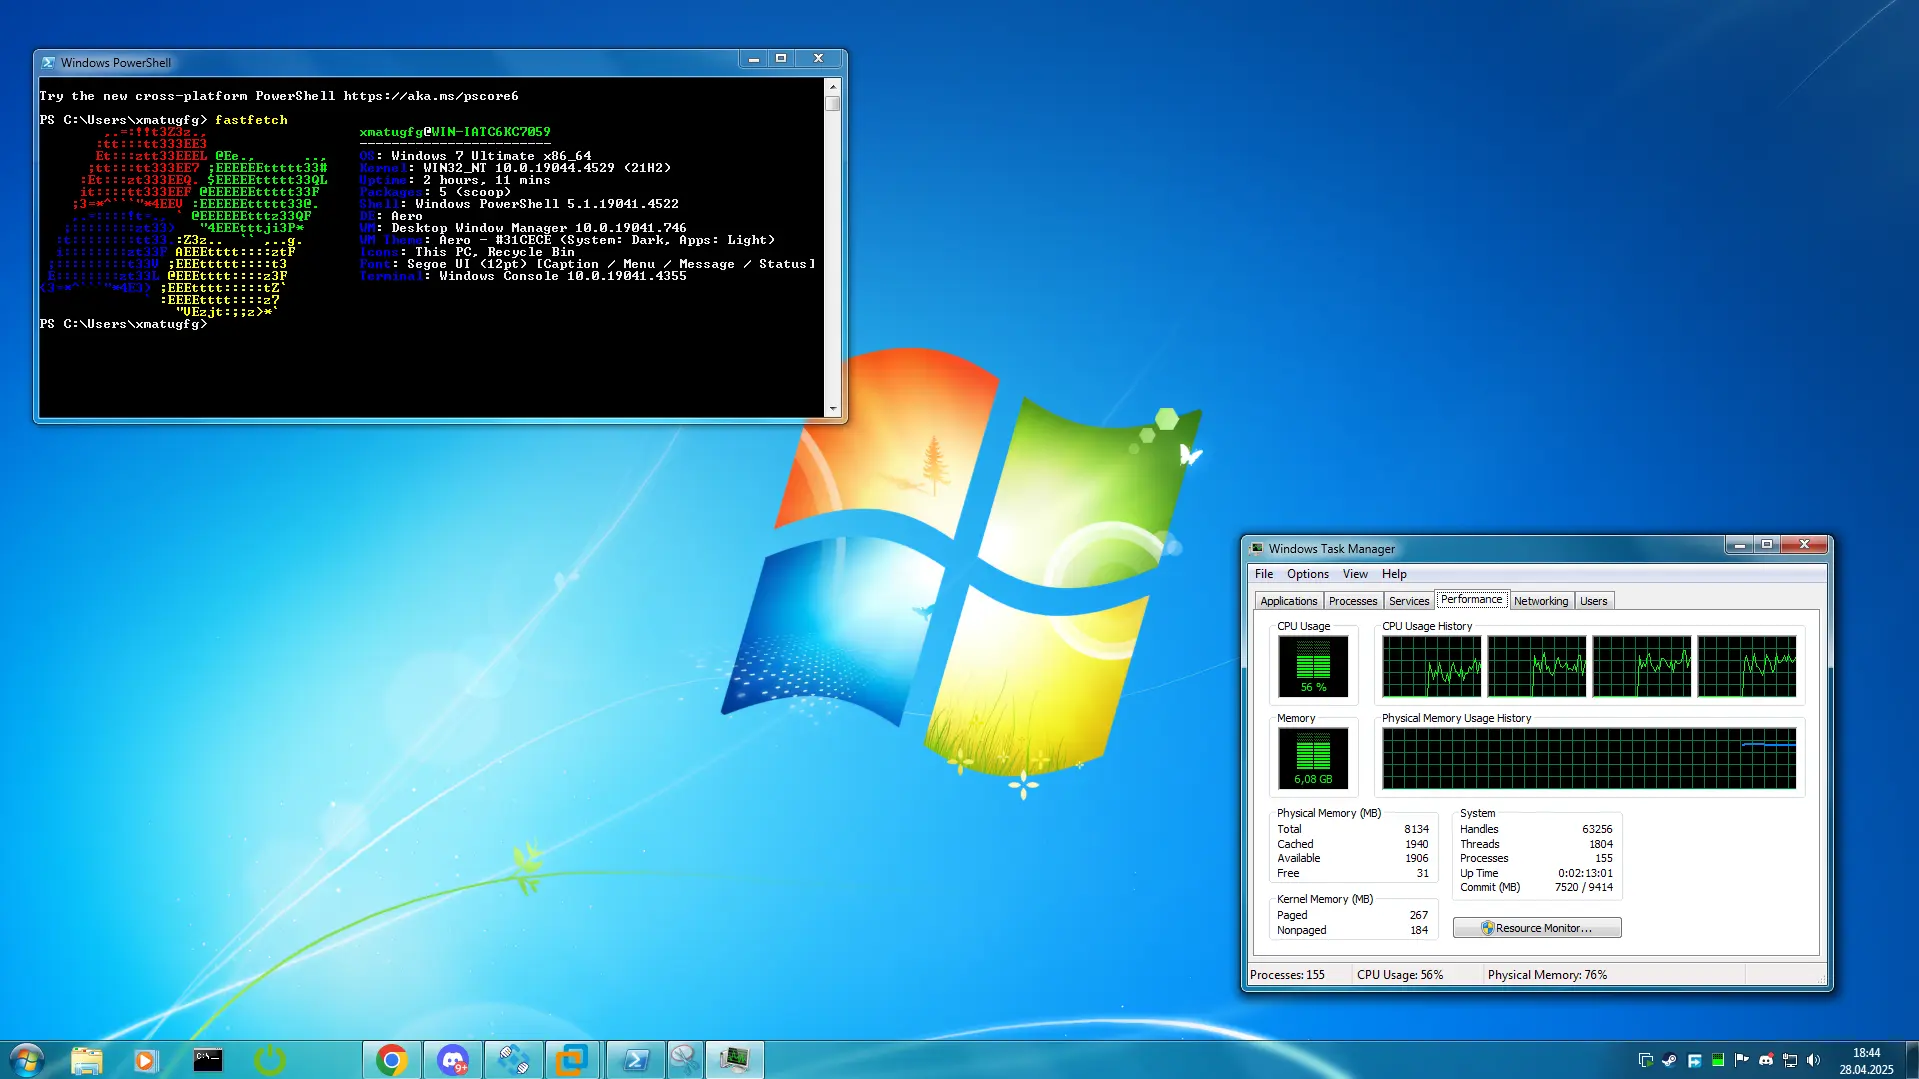Click the Cached memory value 1940
1919x1079 pixels.
click(x=1416, y=844)
